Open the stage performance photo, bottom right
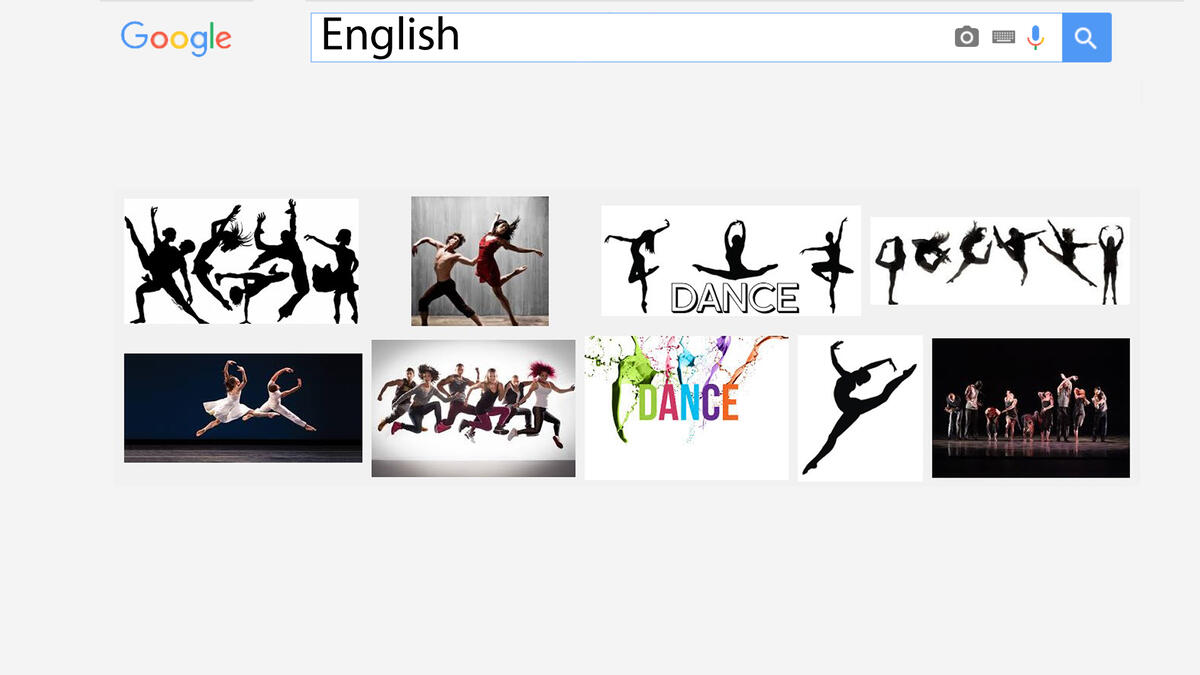 click(x=1031, y=407)
